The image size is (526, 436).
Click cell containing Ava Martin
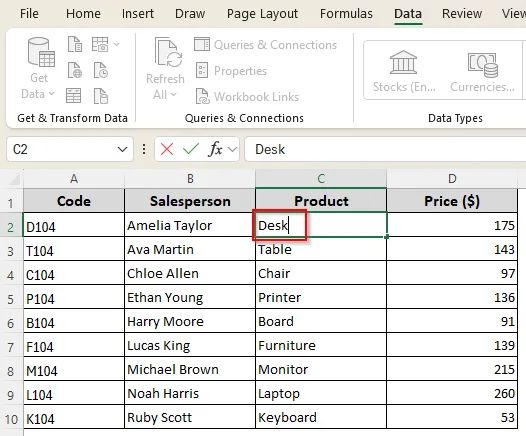tap(190, 249)
